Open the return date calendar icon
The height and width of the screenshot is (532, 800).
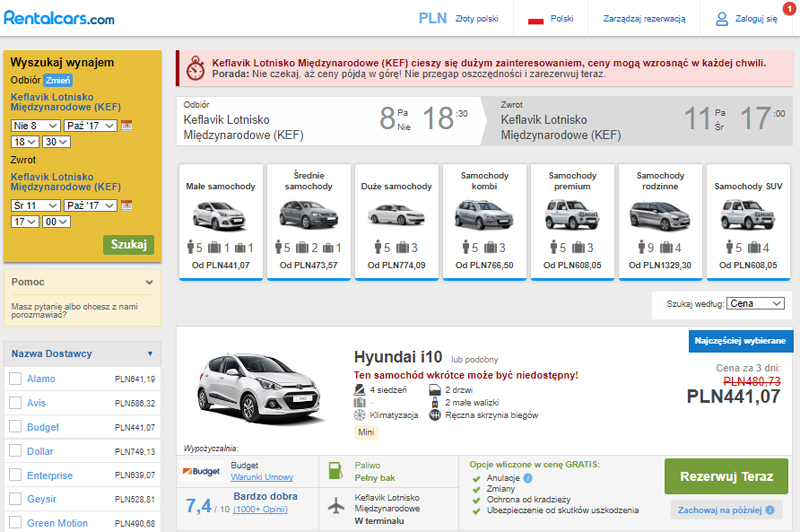click(127, 205)
